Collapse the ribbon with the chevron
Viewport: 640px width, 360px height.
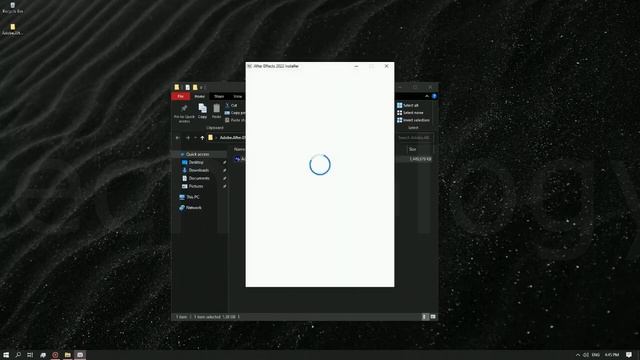(427, 96)
